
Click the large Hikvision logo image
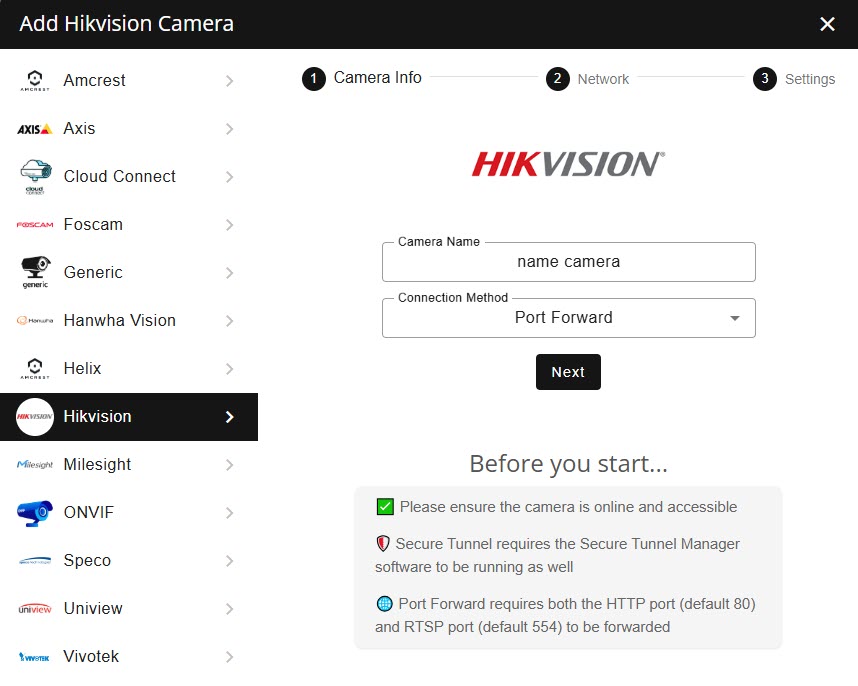coord(569,164)
